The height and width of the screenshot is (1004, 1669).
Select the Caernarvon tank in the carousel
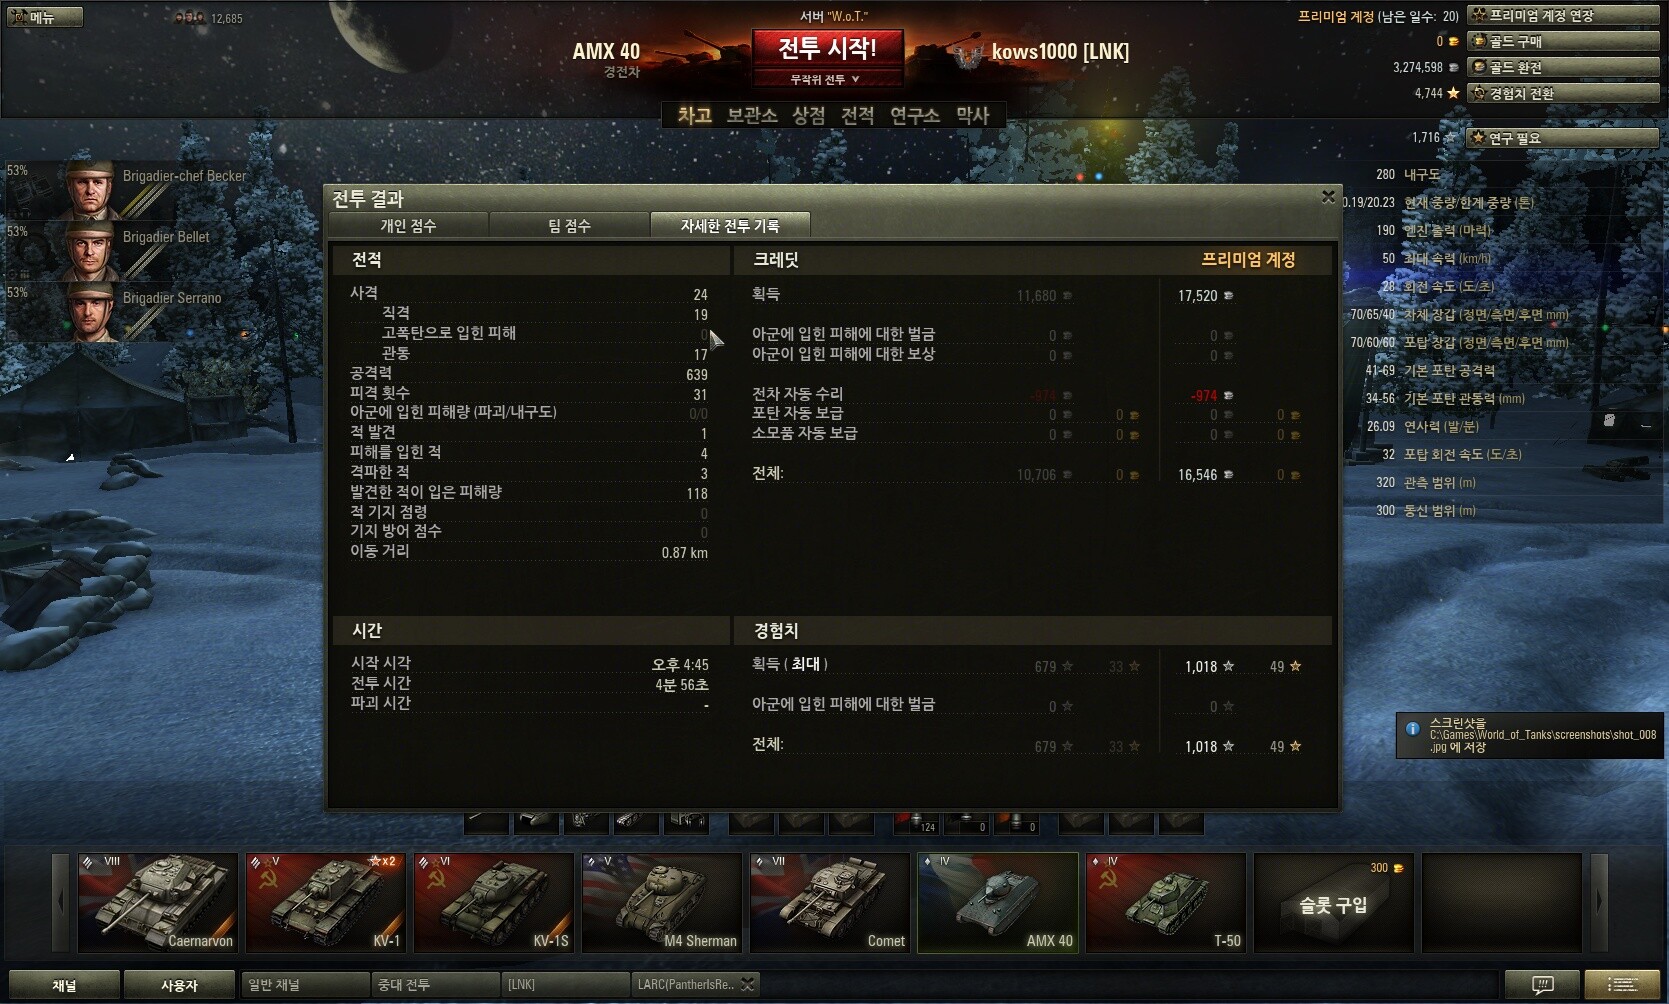[158, 902]
